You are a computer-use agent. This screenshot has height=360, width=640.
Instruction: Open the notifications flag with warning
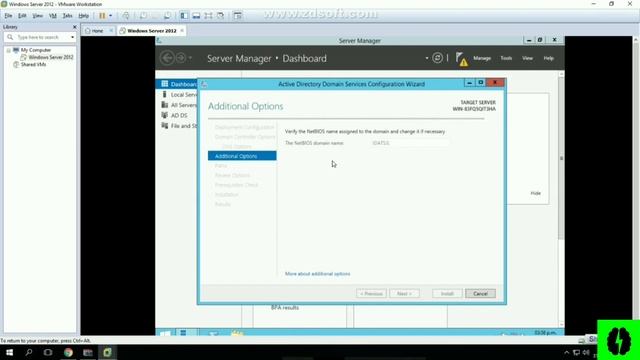coord(461,59)
